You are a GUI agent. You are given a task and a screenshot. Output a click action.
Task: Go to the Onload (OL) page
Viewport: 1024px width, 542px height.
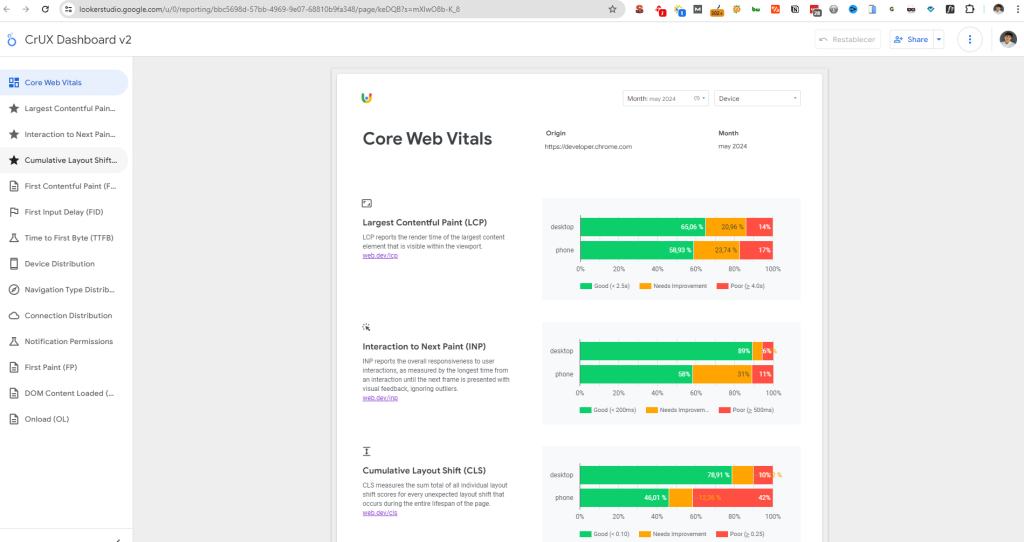46,419
